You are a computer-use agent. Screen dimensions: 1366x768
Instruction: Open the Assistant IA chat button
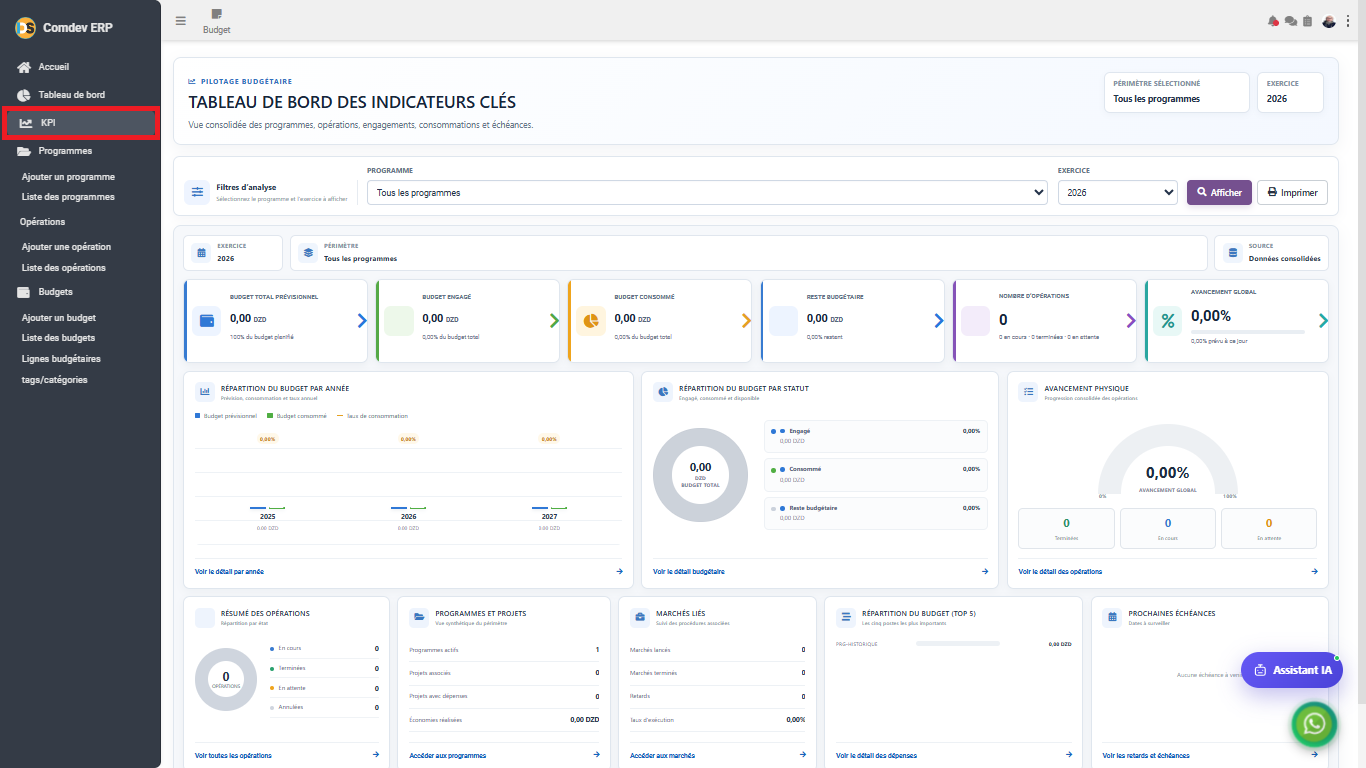coord(1292,670)
